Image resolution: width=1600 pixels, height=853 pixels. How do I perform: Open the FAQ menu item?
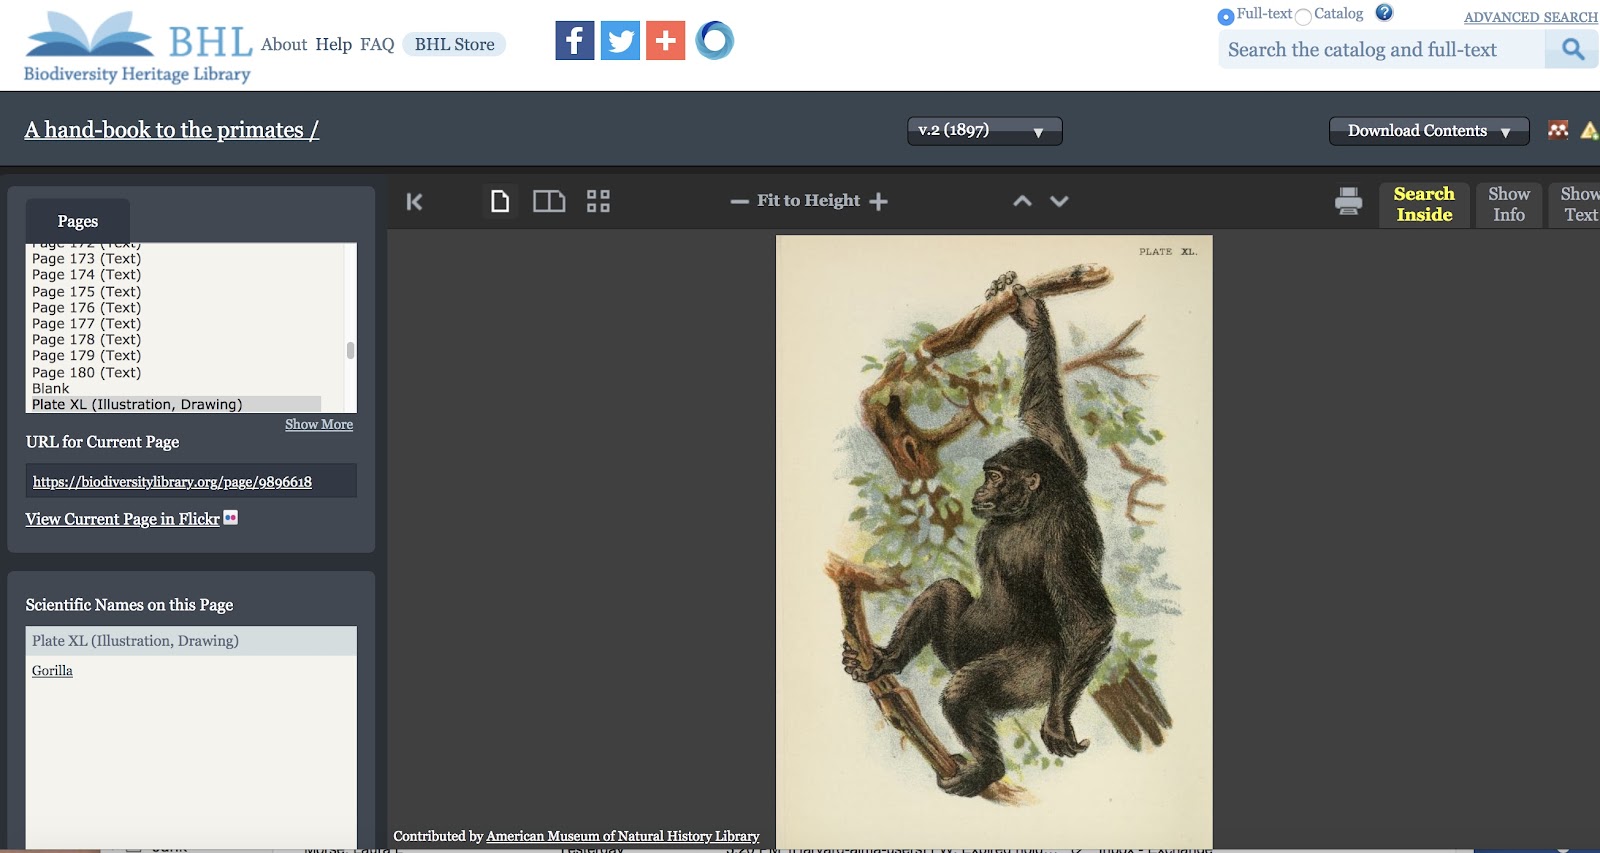tap(377, 45)
